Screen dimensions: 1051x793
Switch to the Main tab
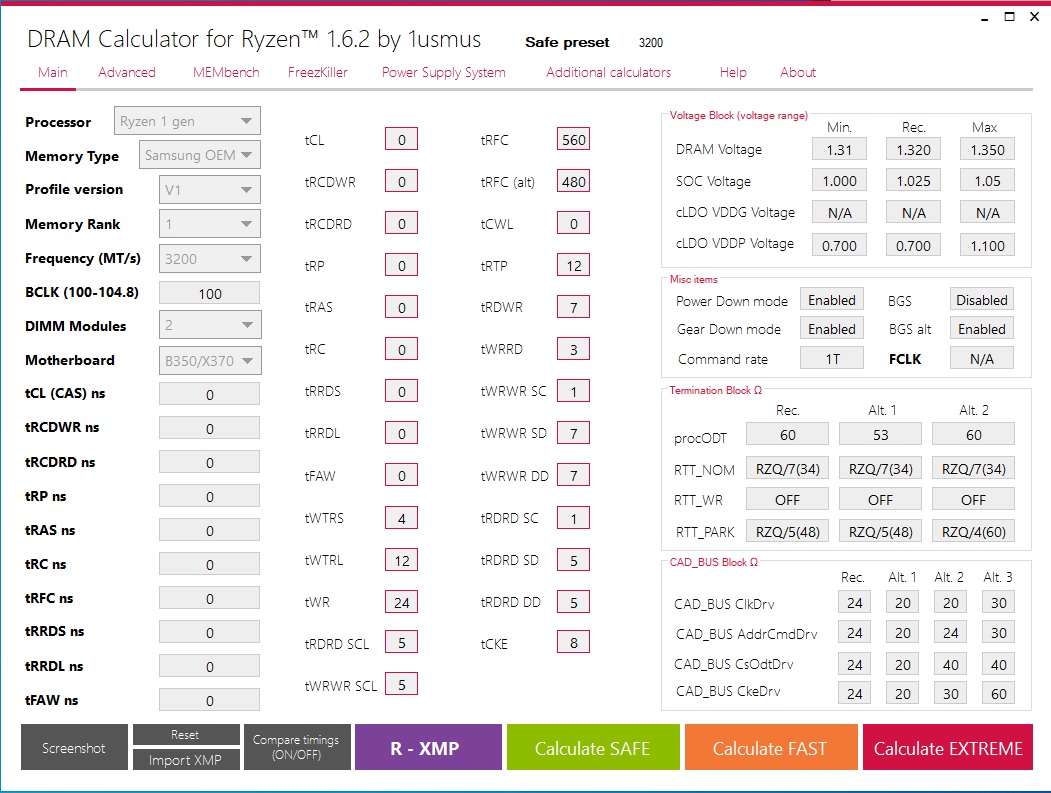pos(52,72)
